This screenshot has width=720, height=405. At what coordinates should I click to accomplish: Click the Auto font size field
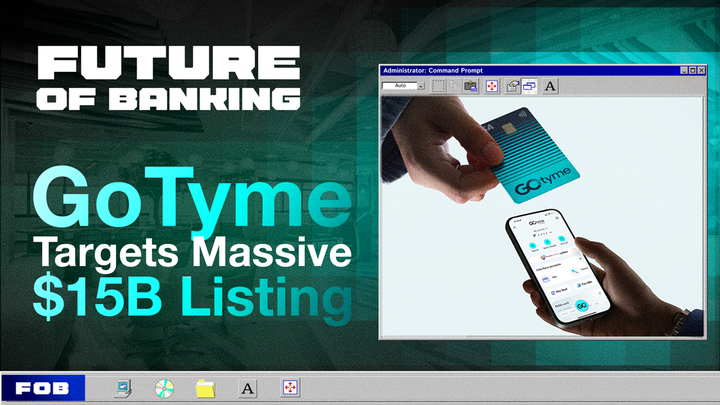tap(399, 86)
